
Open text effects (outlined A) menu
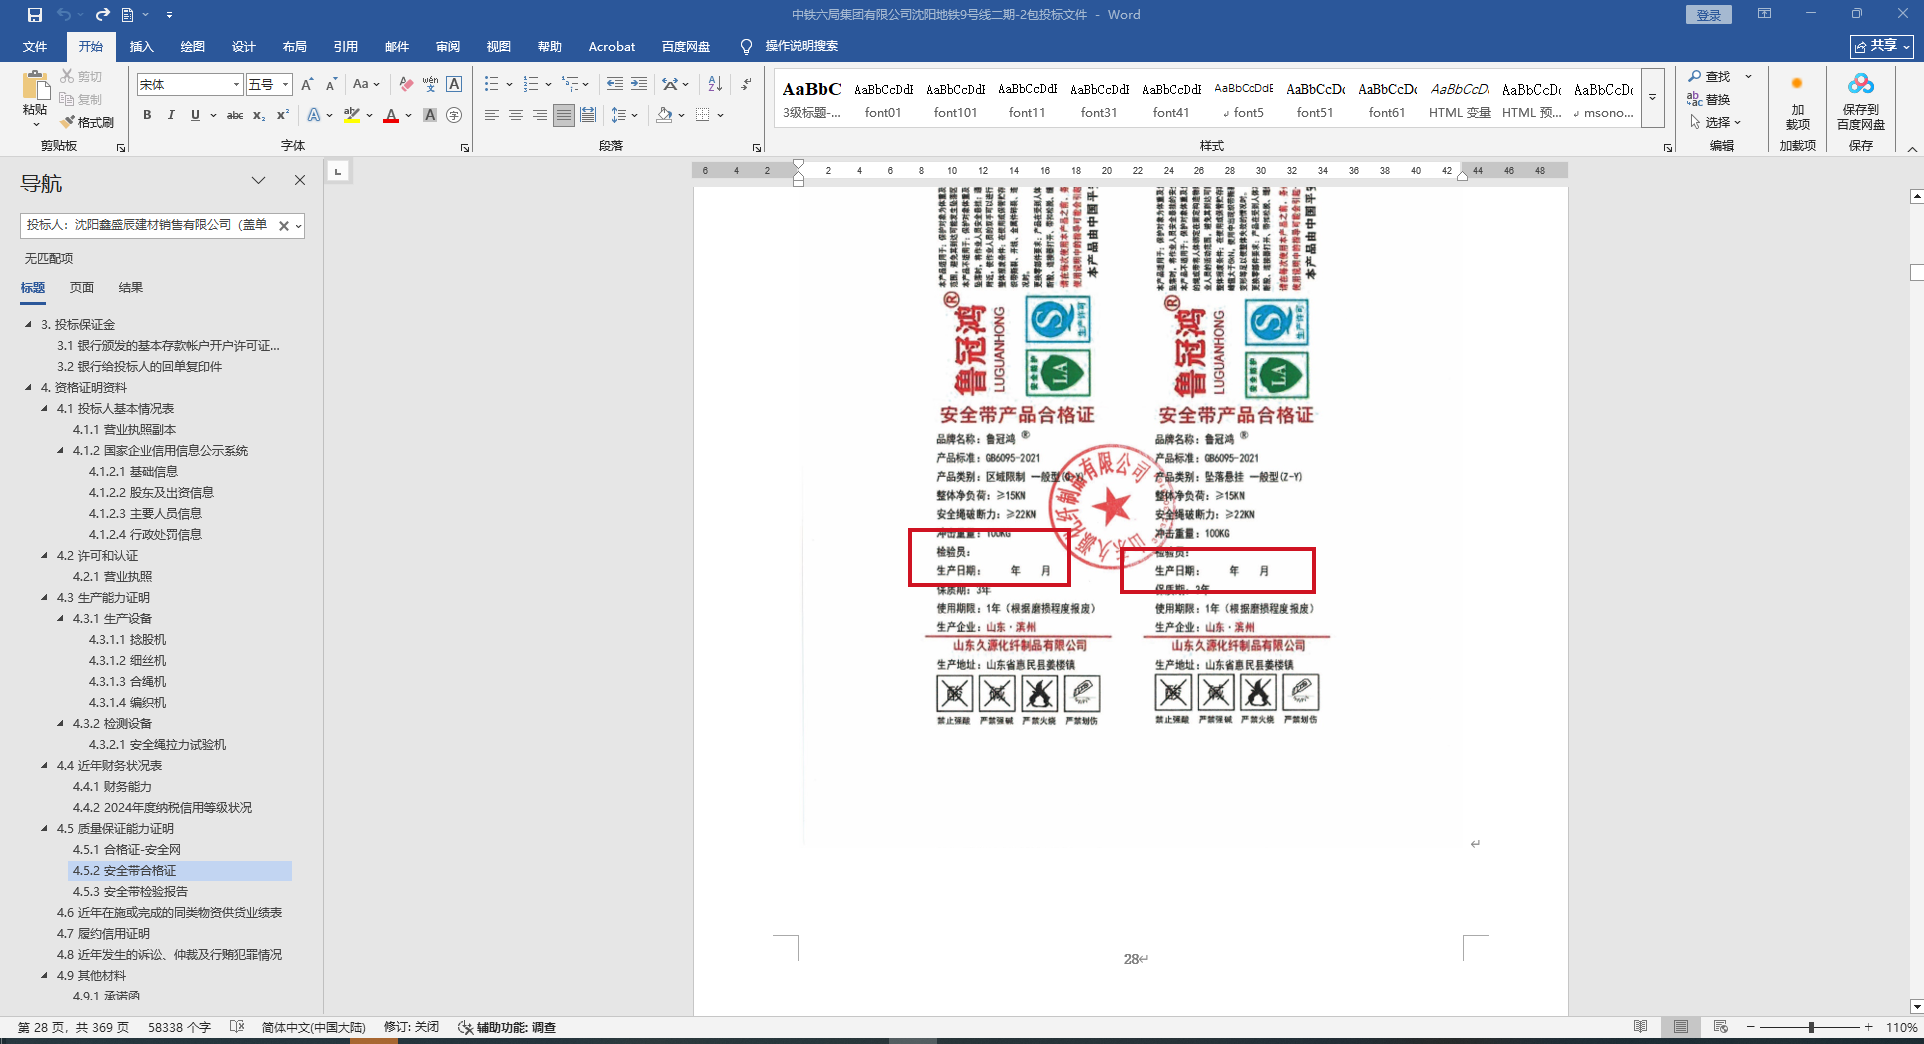tap(314, 116)
